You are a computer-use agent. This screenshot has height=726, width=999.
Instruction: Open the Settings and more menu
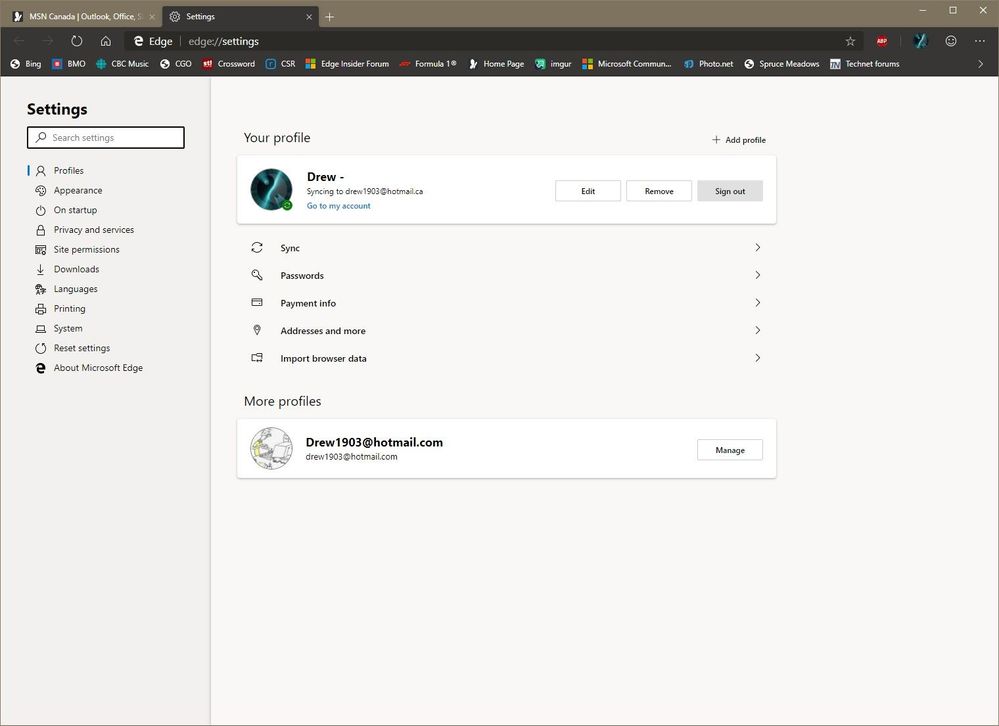pyautogui.click(x=979, y=41)
